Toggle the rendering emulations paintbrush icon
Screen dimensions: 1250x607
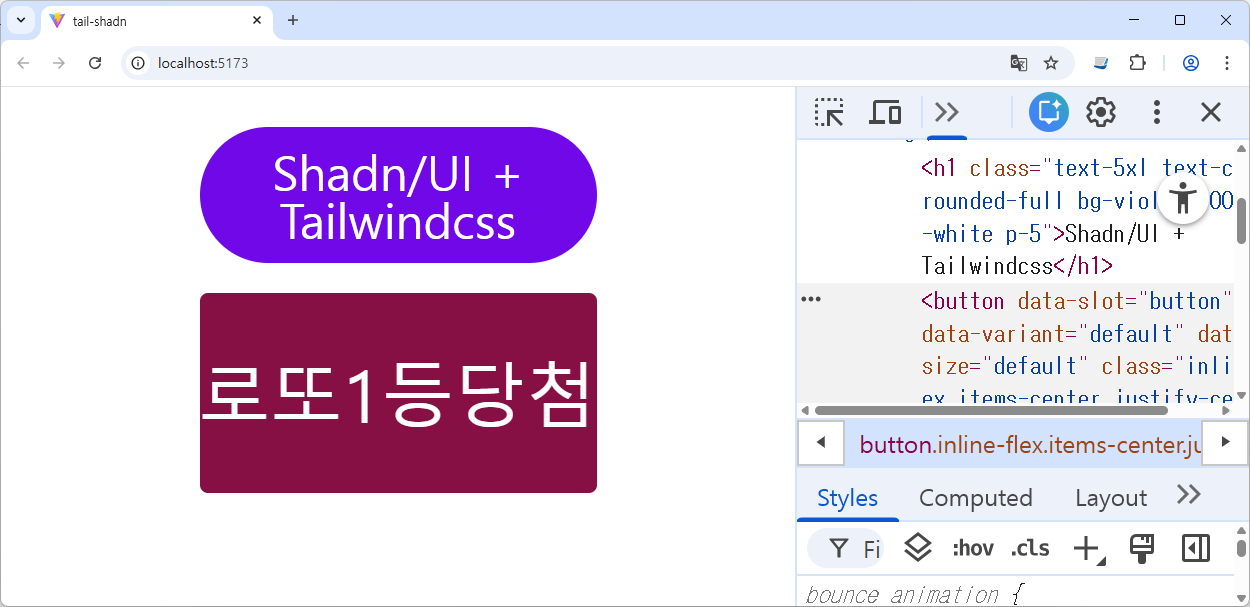click(1141, 547)
